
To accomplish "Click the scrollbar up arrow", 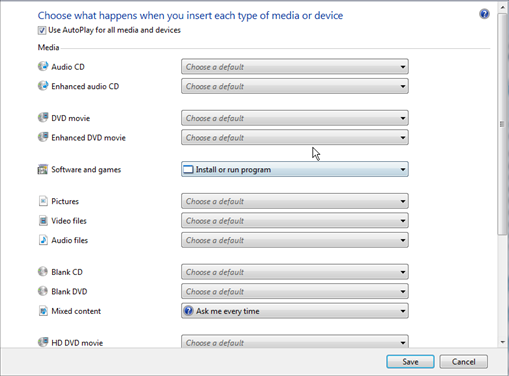I will 502,7.
